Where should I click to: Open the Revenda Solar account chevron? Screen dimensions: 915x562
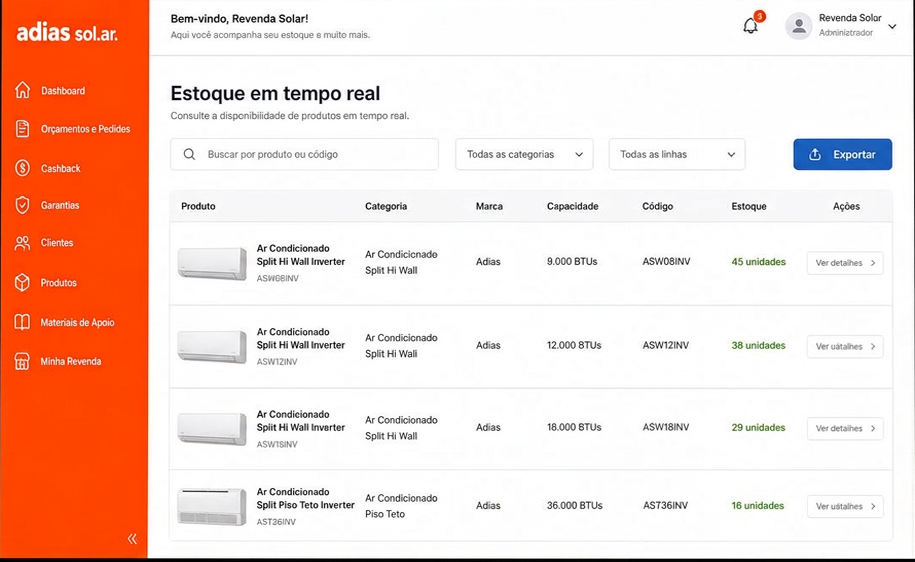coord(892,26)
